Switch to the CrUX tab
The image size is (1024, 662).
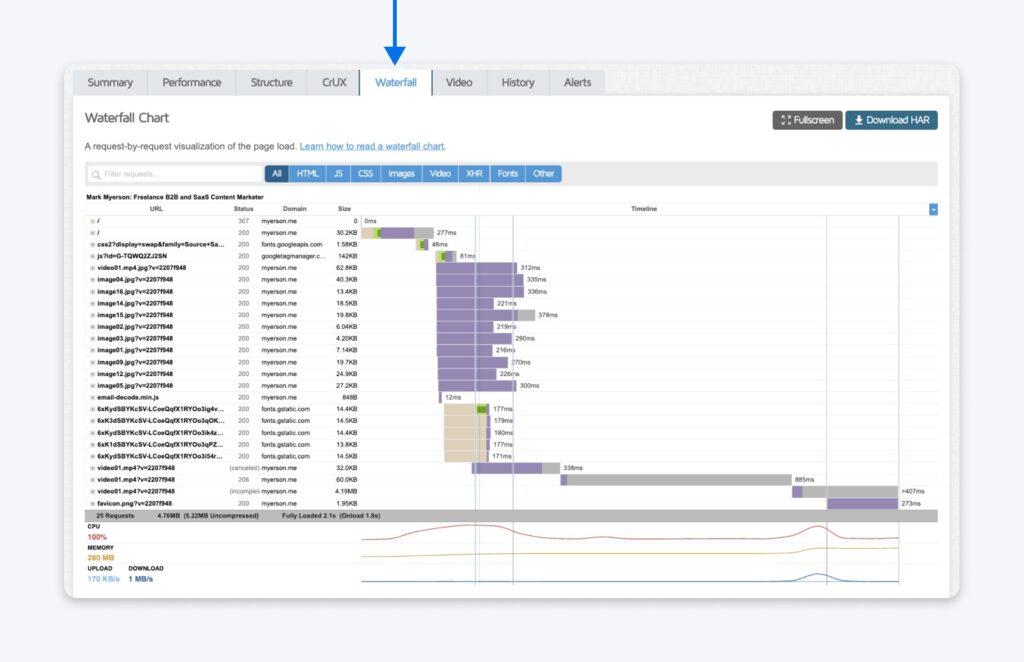click(x=333, y=82)
